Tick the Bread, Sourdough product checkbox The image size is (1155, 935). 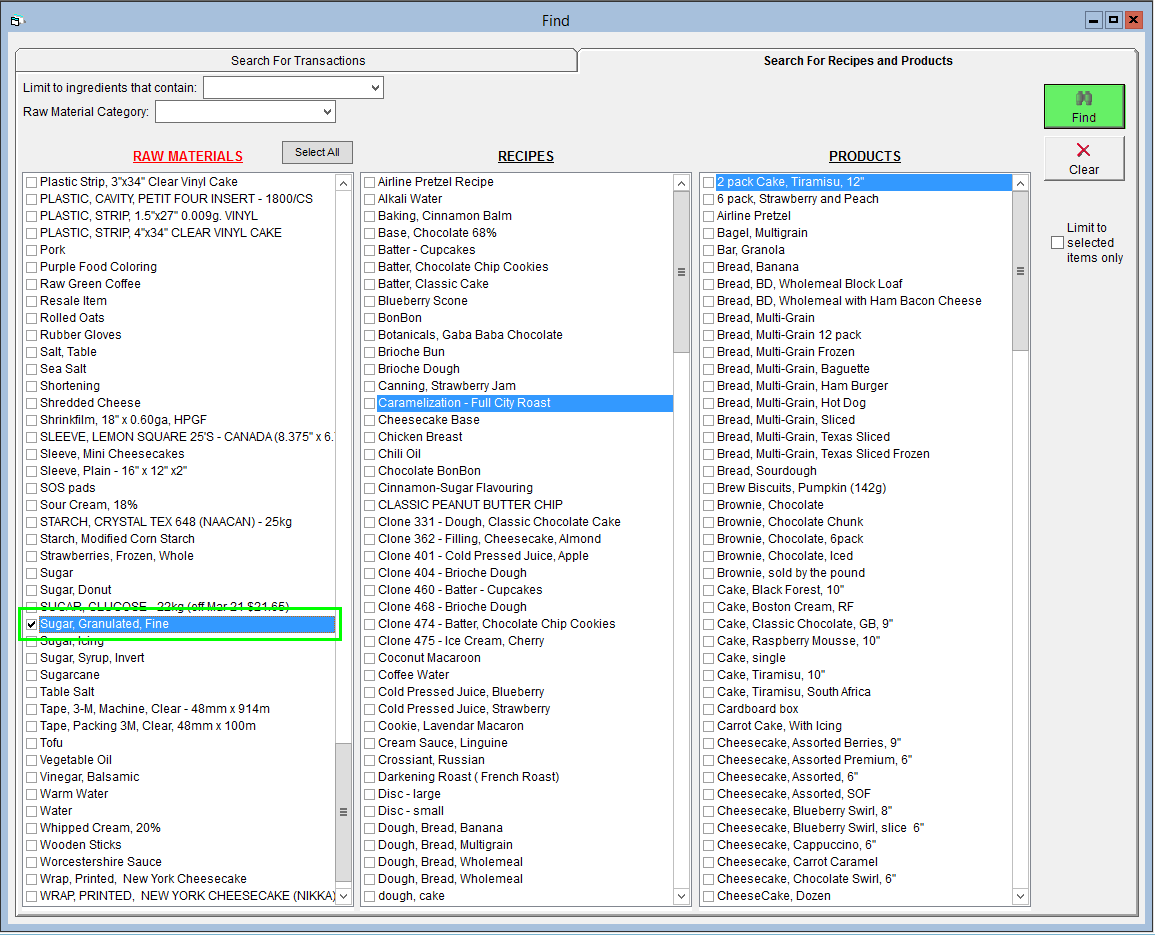tap(709, 471)
